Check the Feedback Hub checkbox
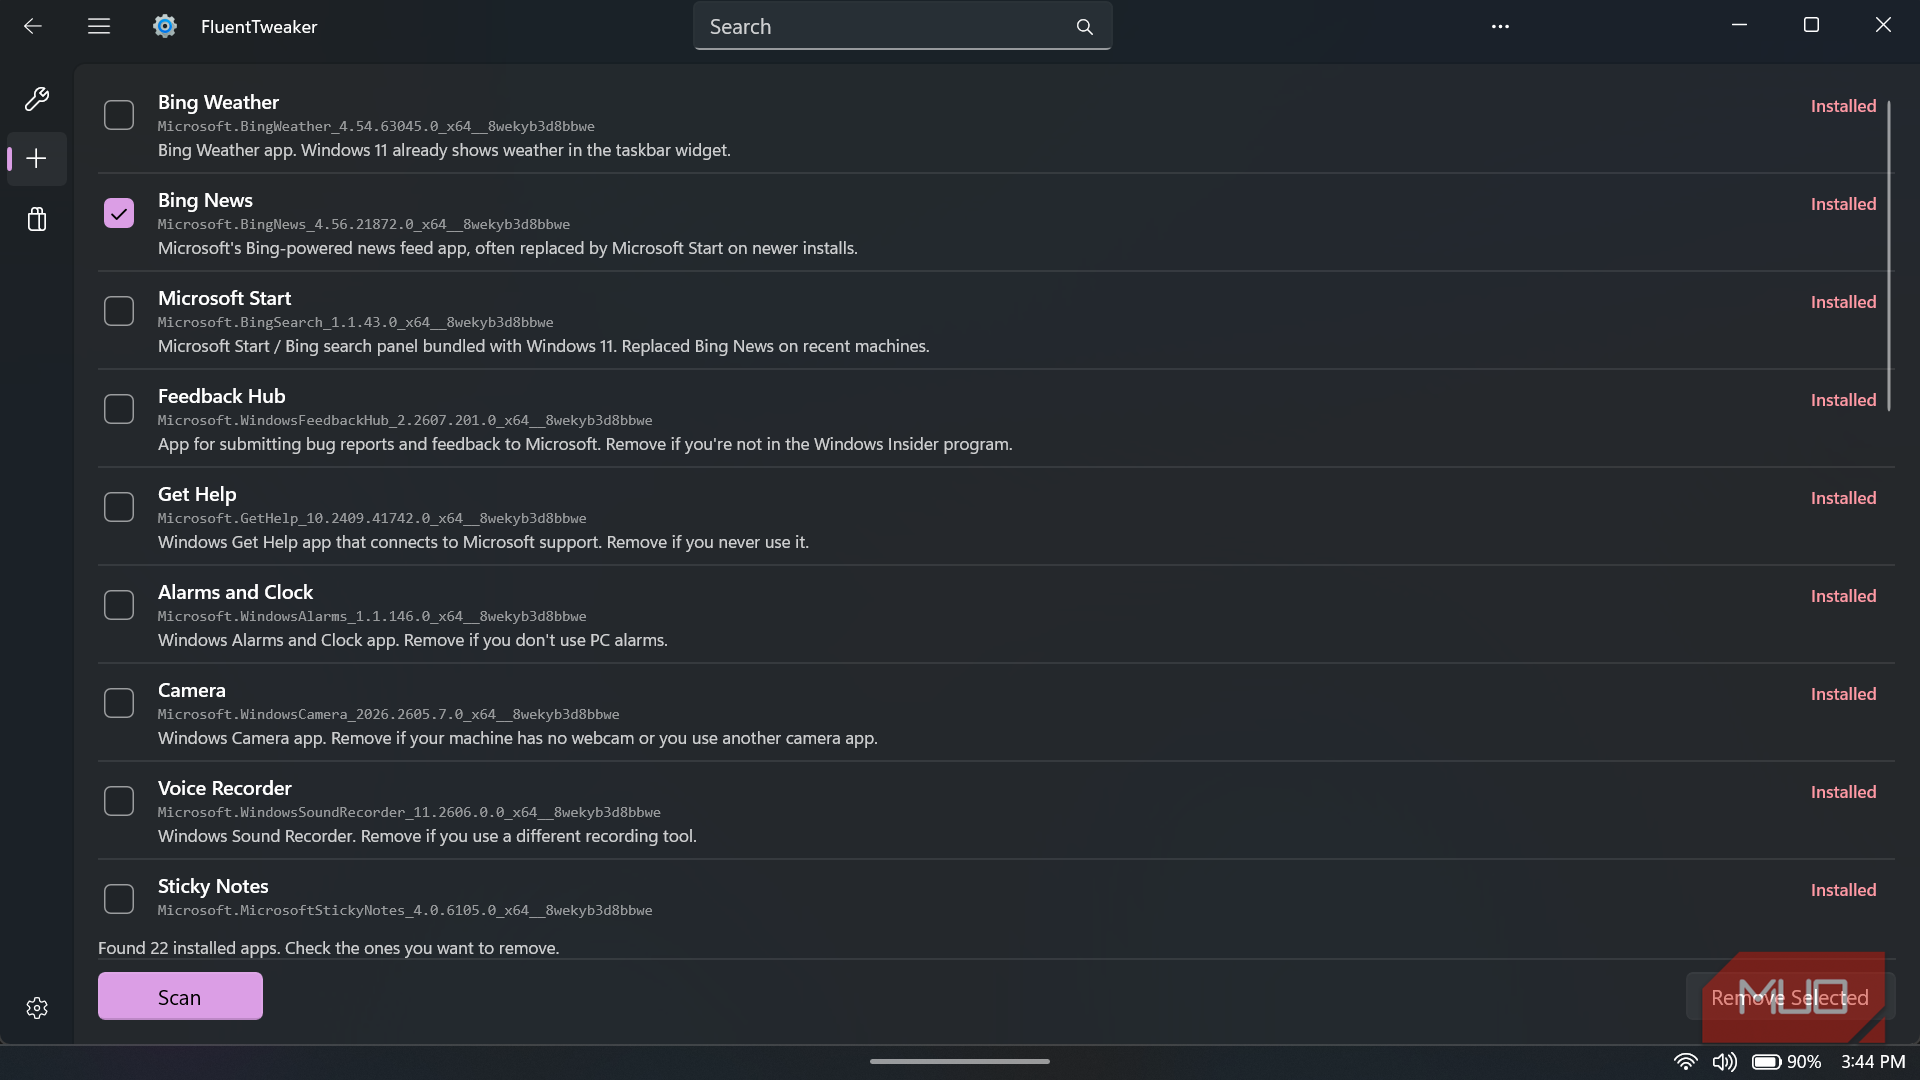The width and height of the screenshot is (1920, 1080). tap(119, 409)
